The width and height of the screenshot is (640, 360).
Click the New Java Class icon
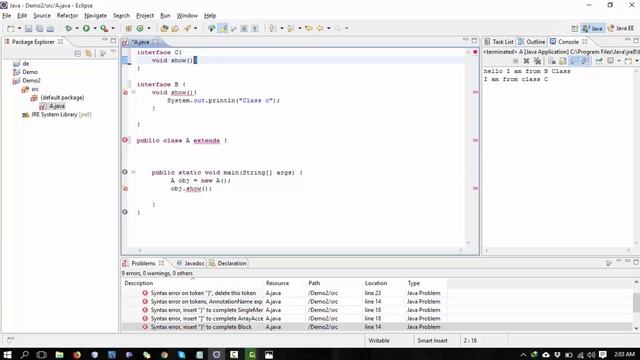[x=140, y=28]
